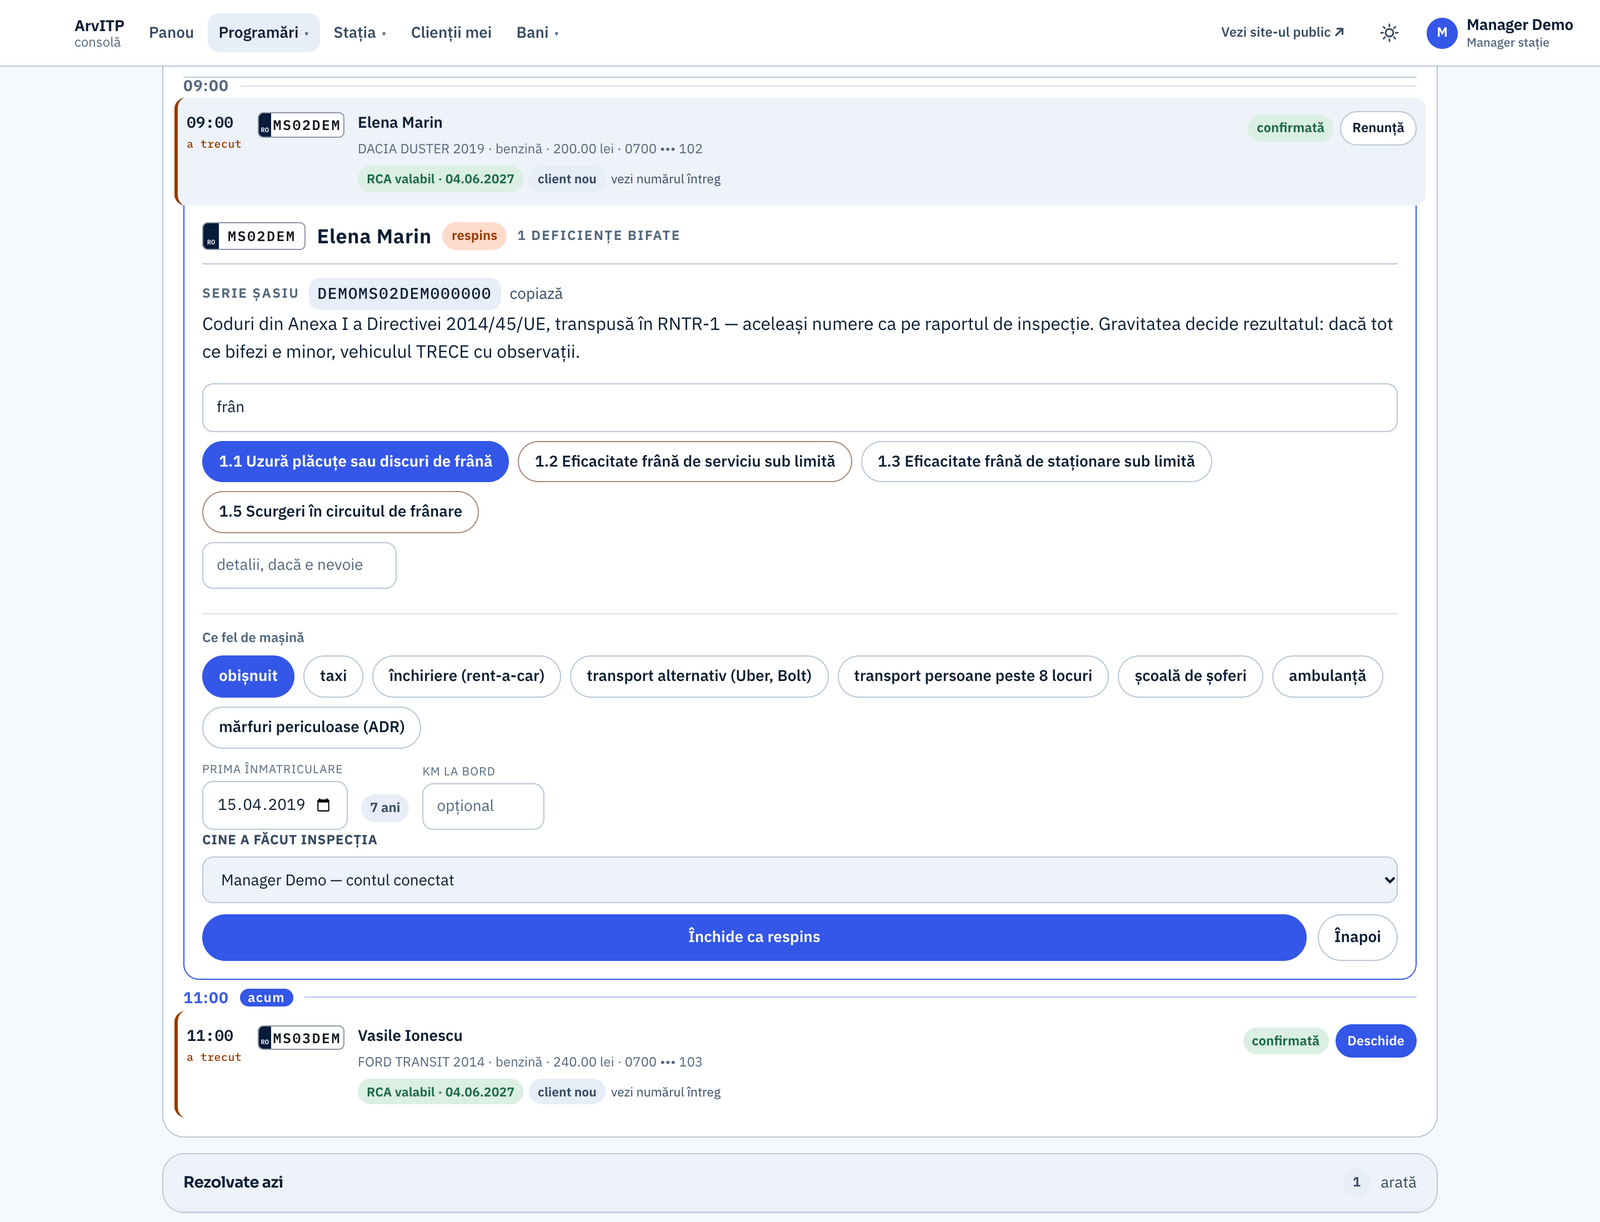Viewport: 1600px width, 1222px height.
Task: Select deficiency 1.2 Eficacitate frână de serviciu
Action: (x=685, y=462)
